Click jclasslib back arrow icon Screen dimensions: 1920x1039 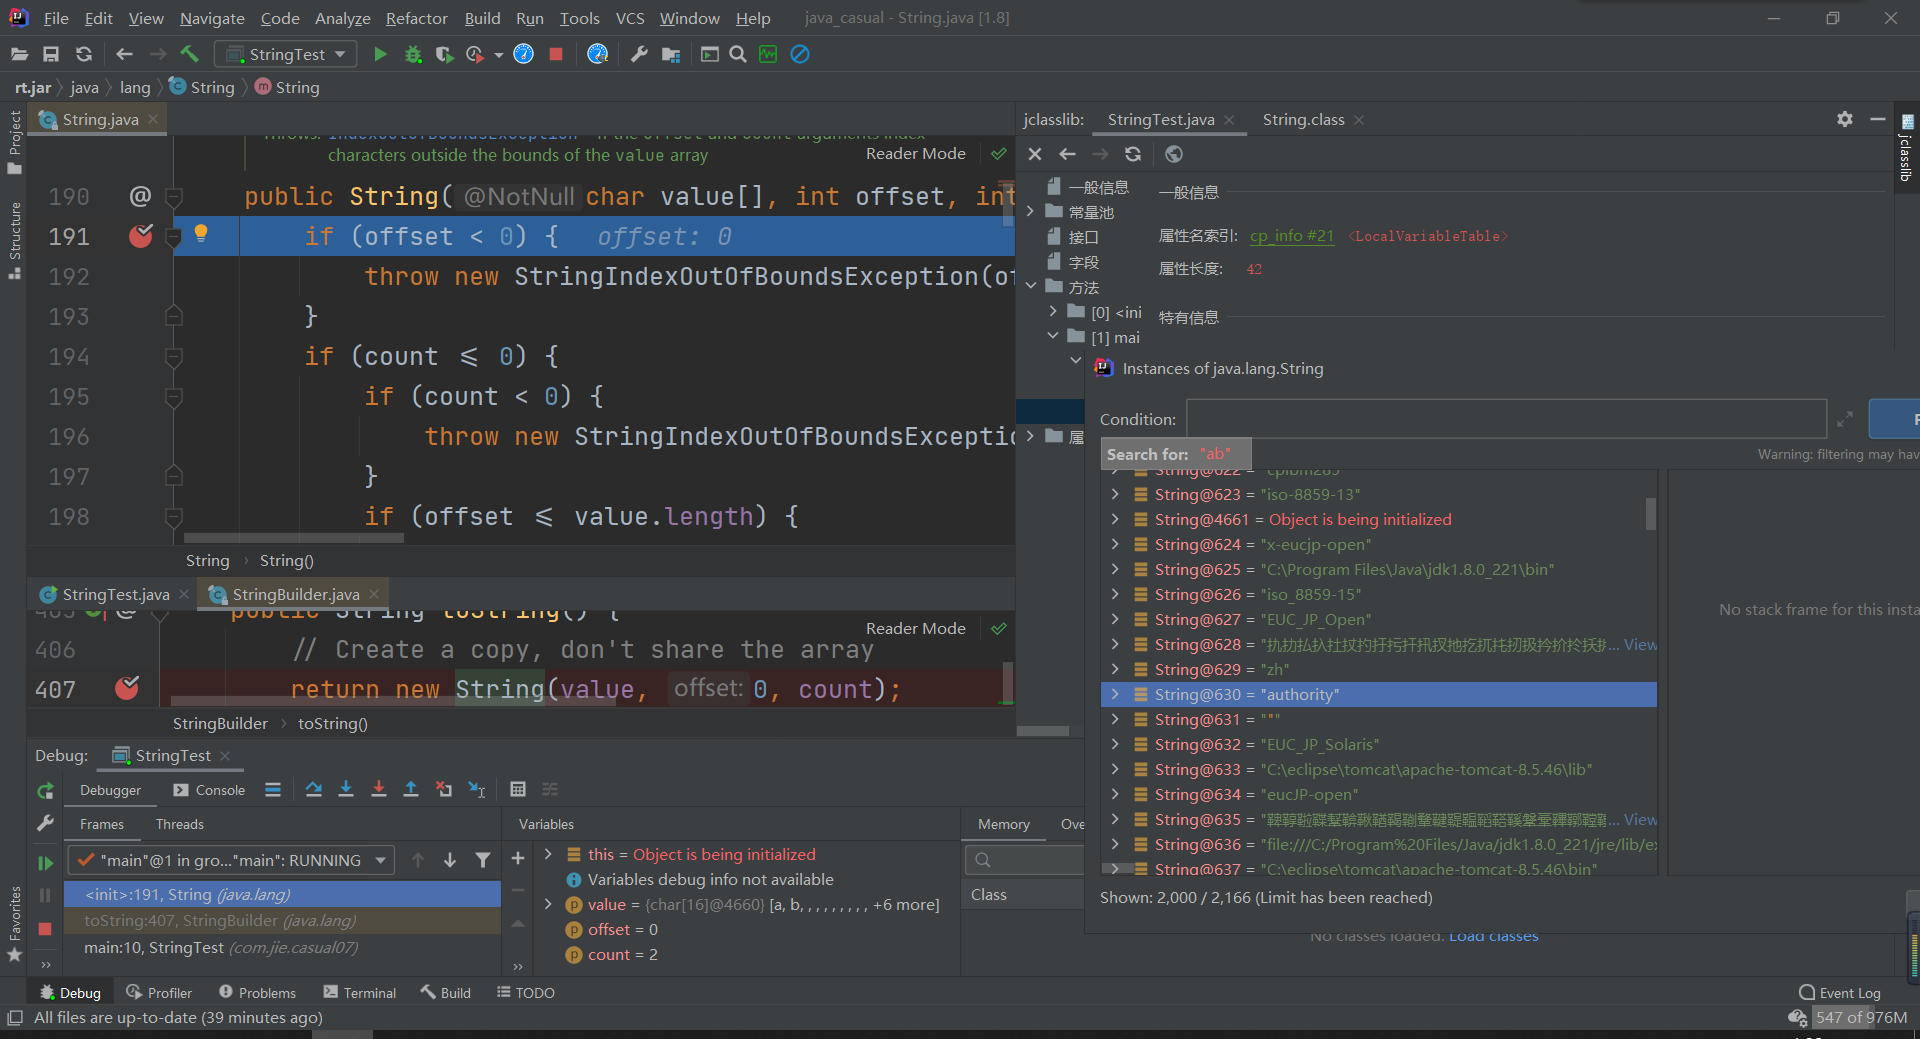click(1068, 154)
